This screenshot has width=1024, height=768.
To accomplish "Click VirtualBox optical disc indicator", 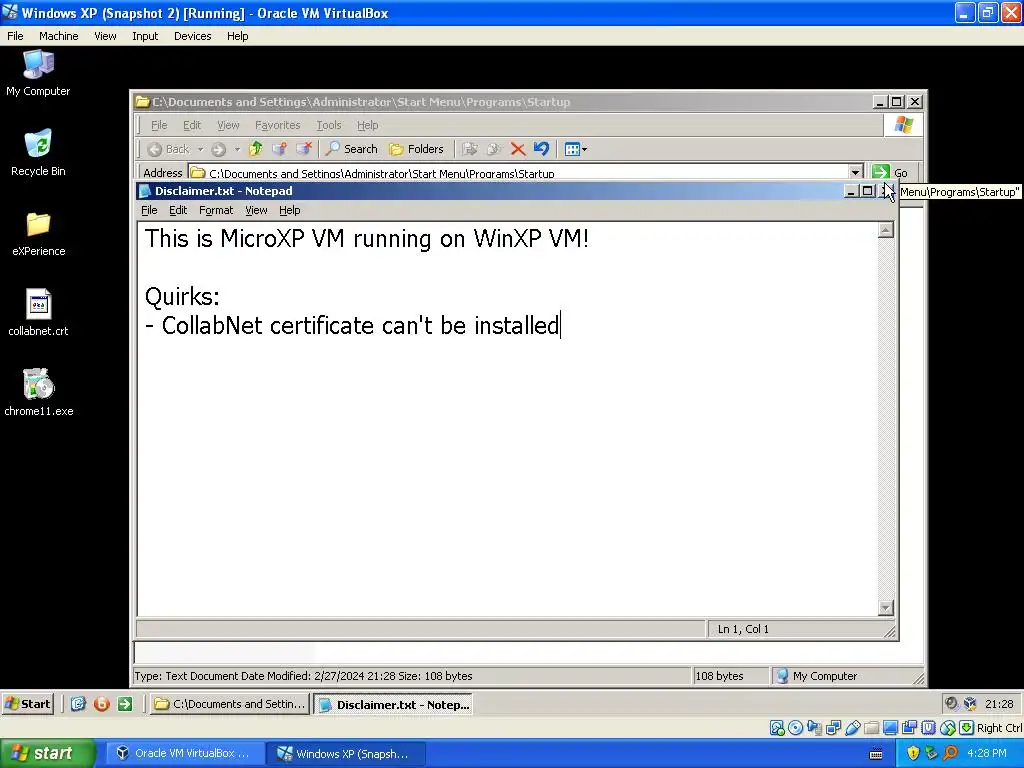I will 795,728.
